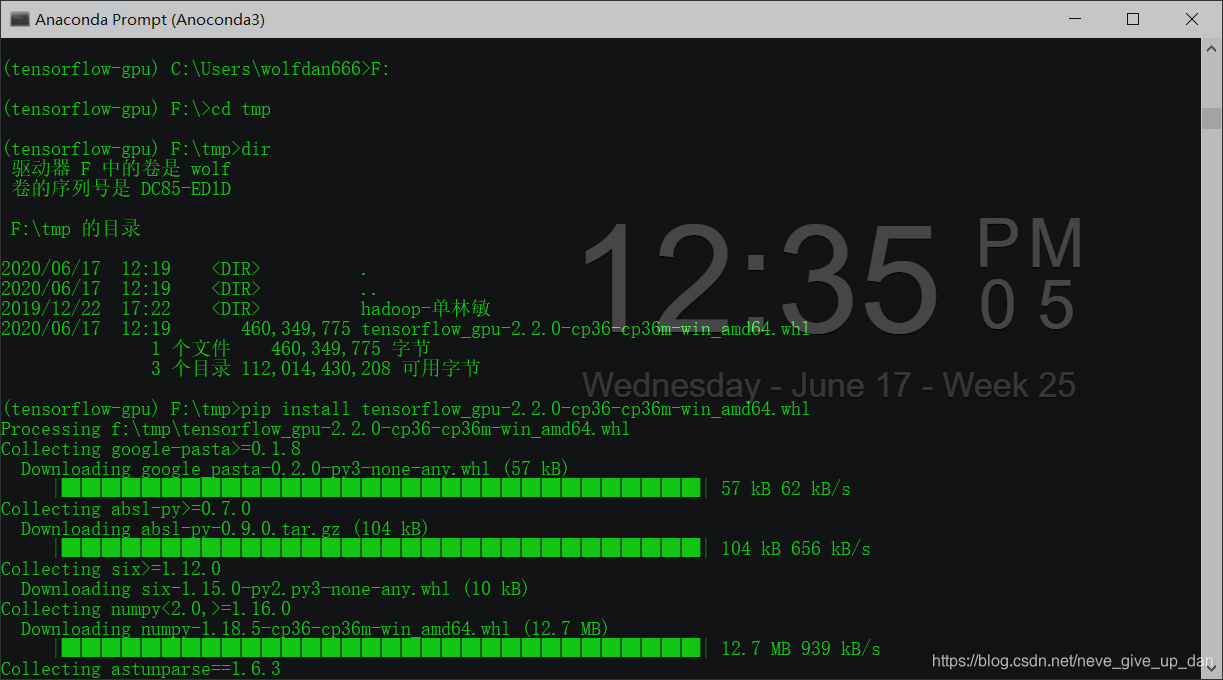
Task: Click 'Collecting astunparse==1.6.3' line
Action: pos(140,669)
